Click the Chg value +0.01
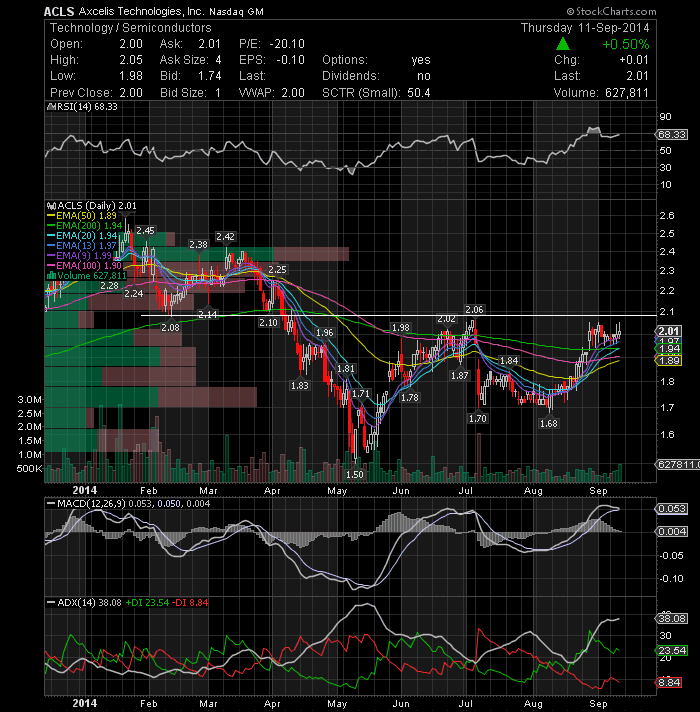This screenshot has height=712, width=700. coord(634,60)
